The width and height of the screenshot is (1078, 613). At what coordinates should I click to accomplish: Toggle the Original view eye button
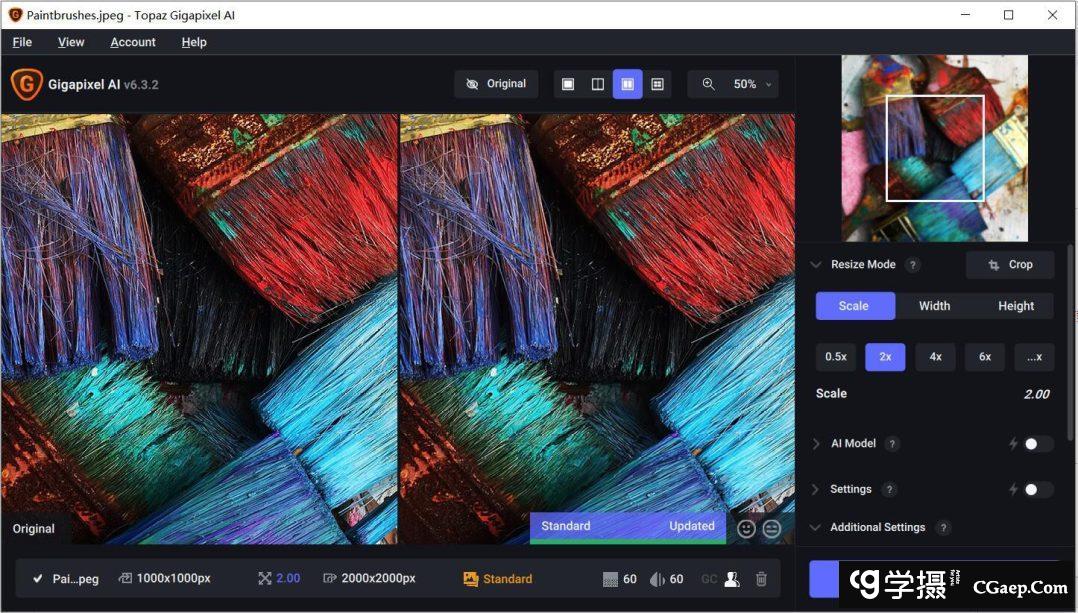(x=496, y=84)
